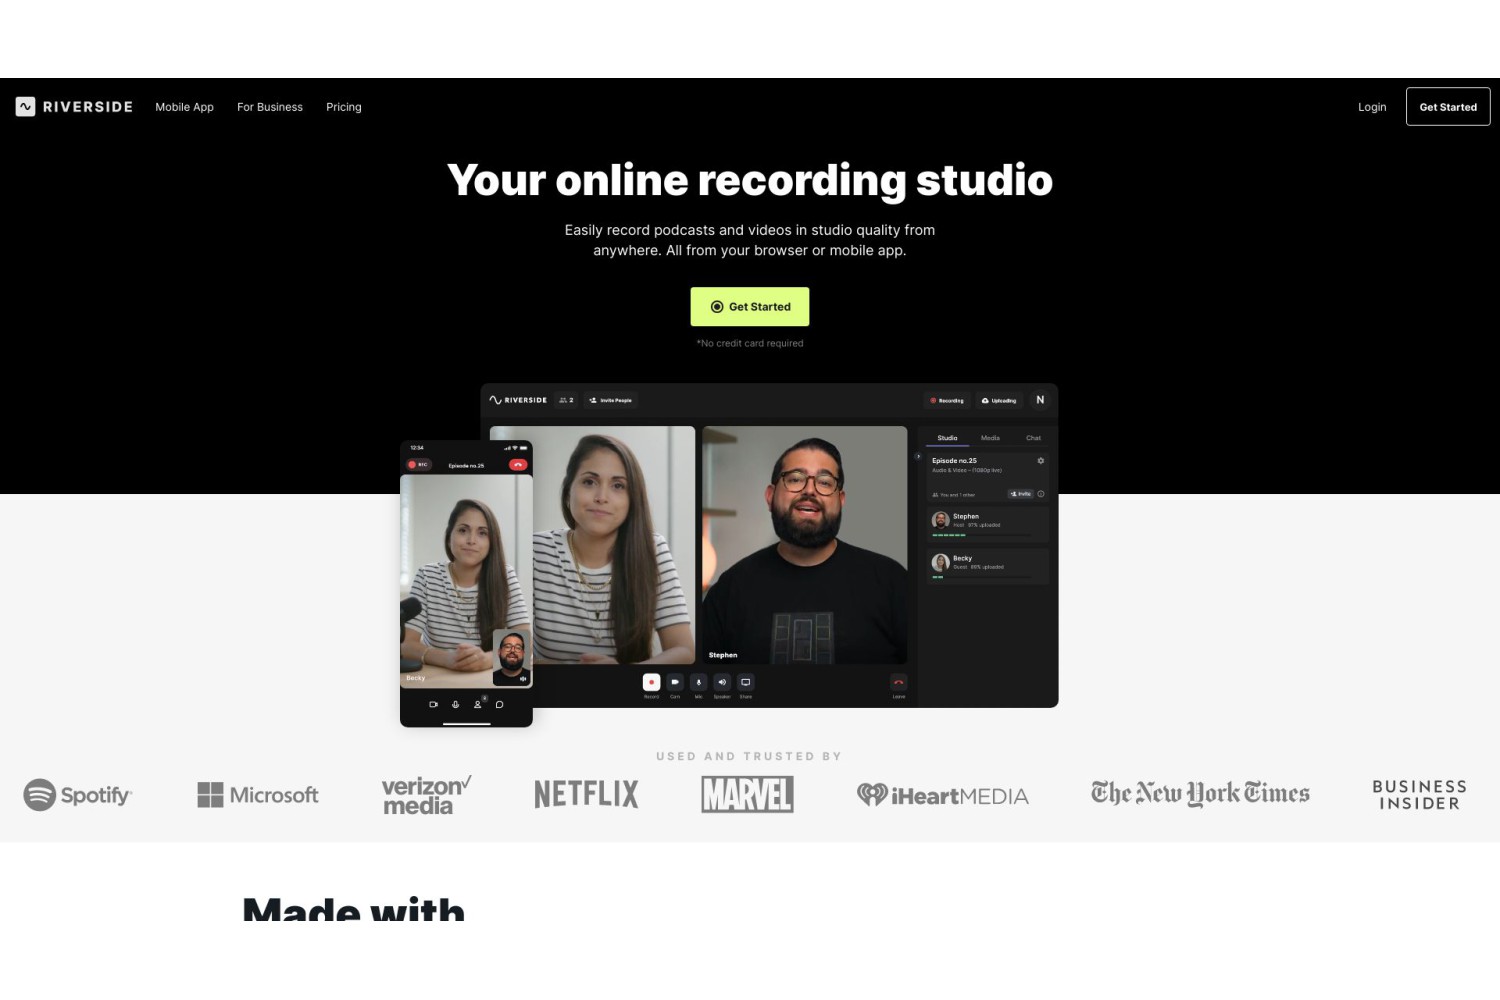Click the iHeartMedia logo
The width and height of the screenshot is (1500, 1000).
click(942, 795)
